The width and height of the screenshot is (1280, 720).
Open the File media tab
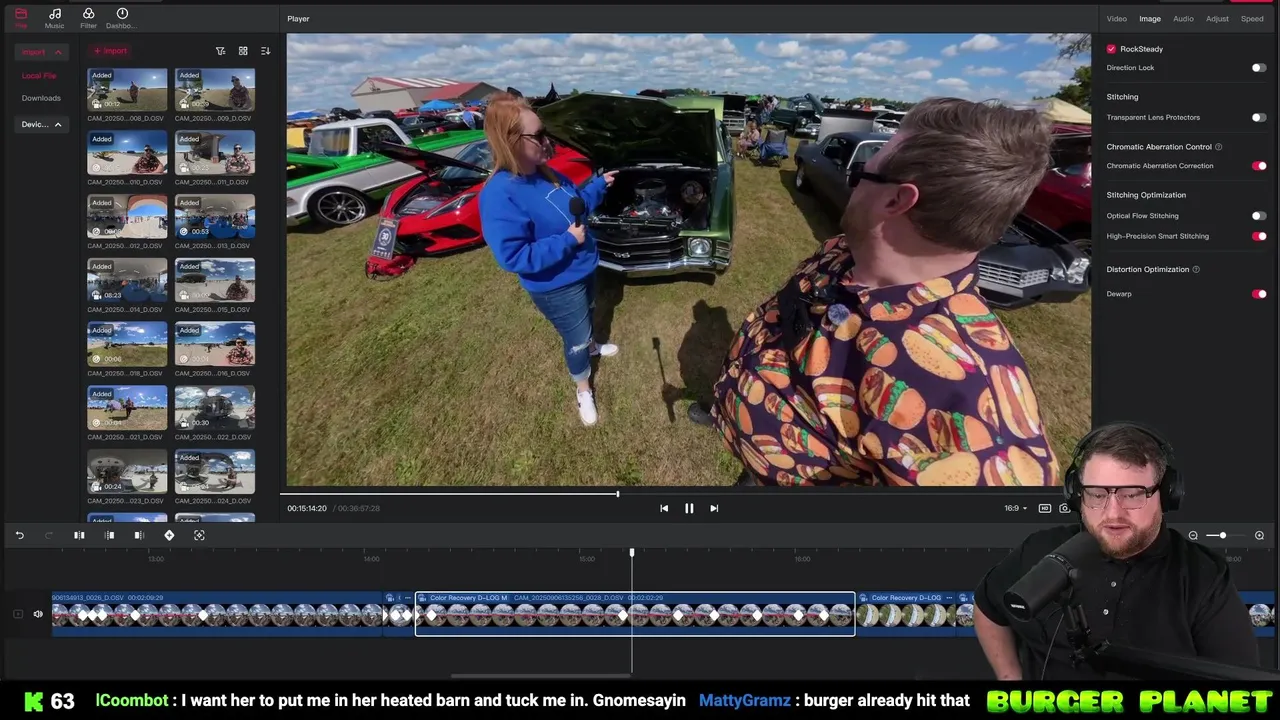[x=21, y=18]
